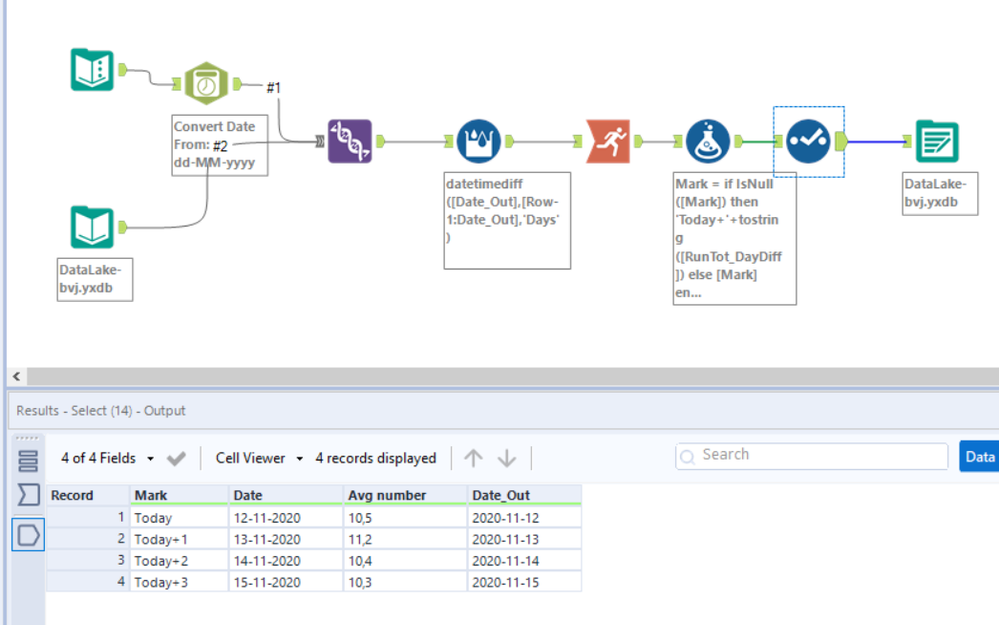Click the Date_Out column header
999x625 pixels.
(x=524, y=495)
